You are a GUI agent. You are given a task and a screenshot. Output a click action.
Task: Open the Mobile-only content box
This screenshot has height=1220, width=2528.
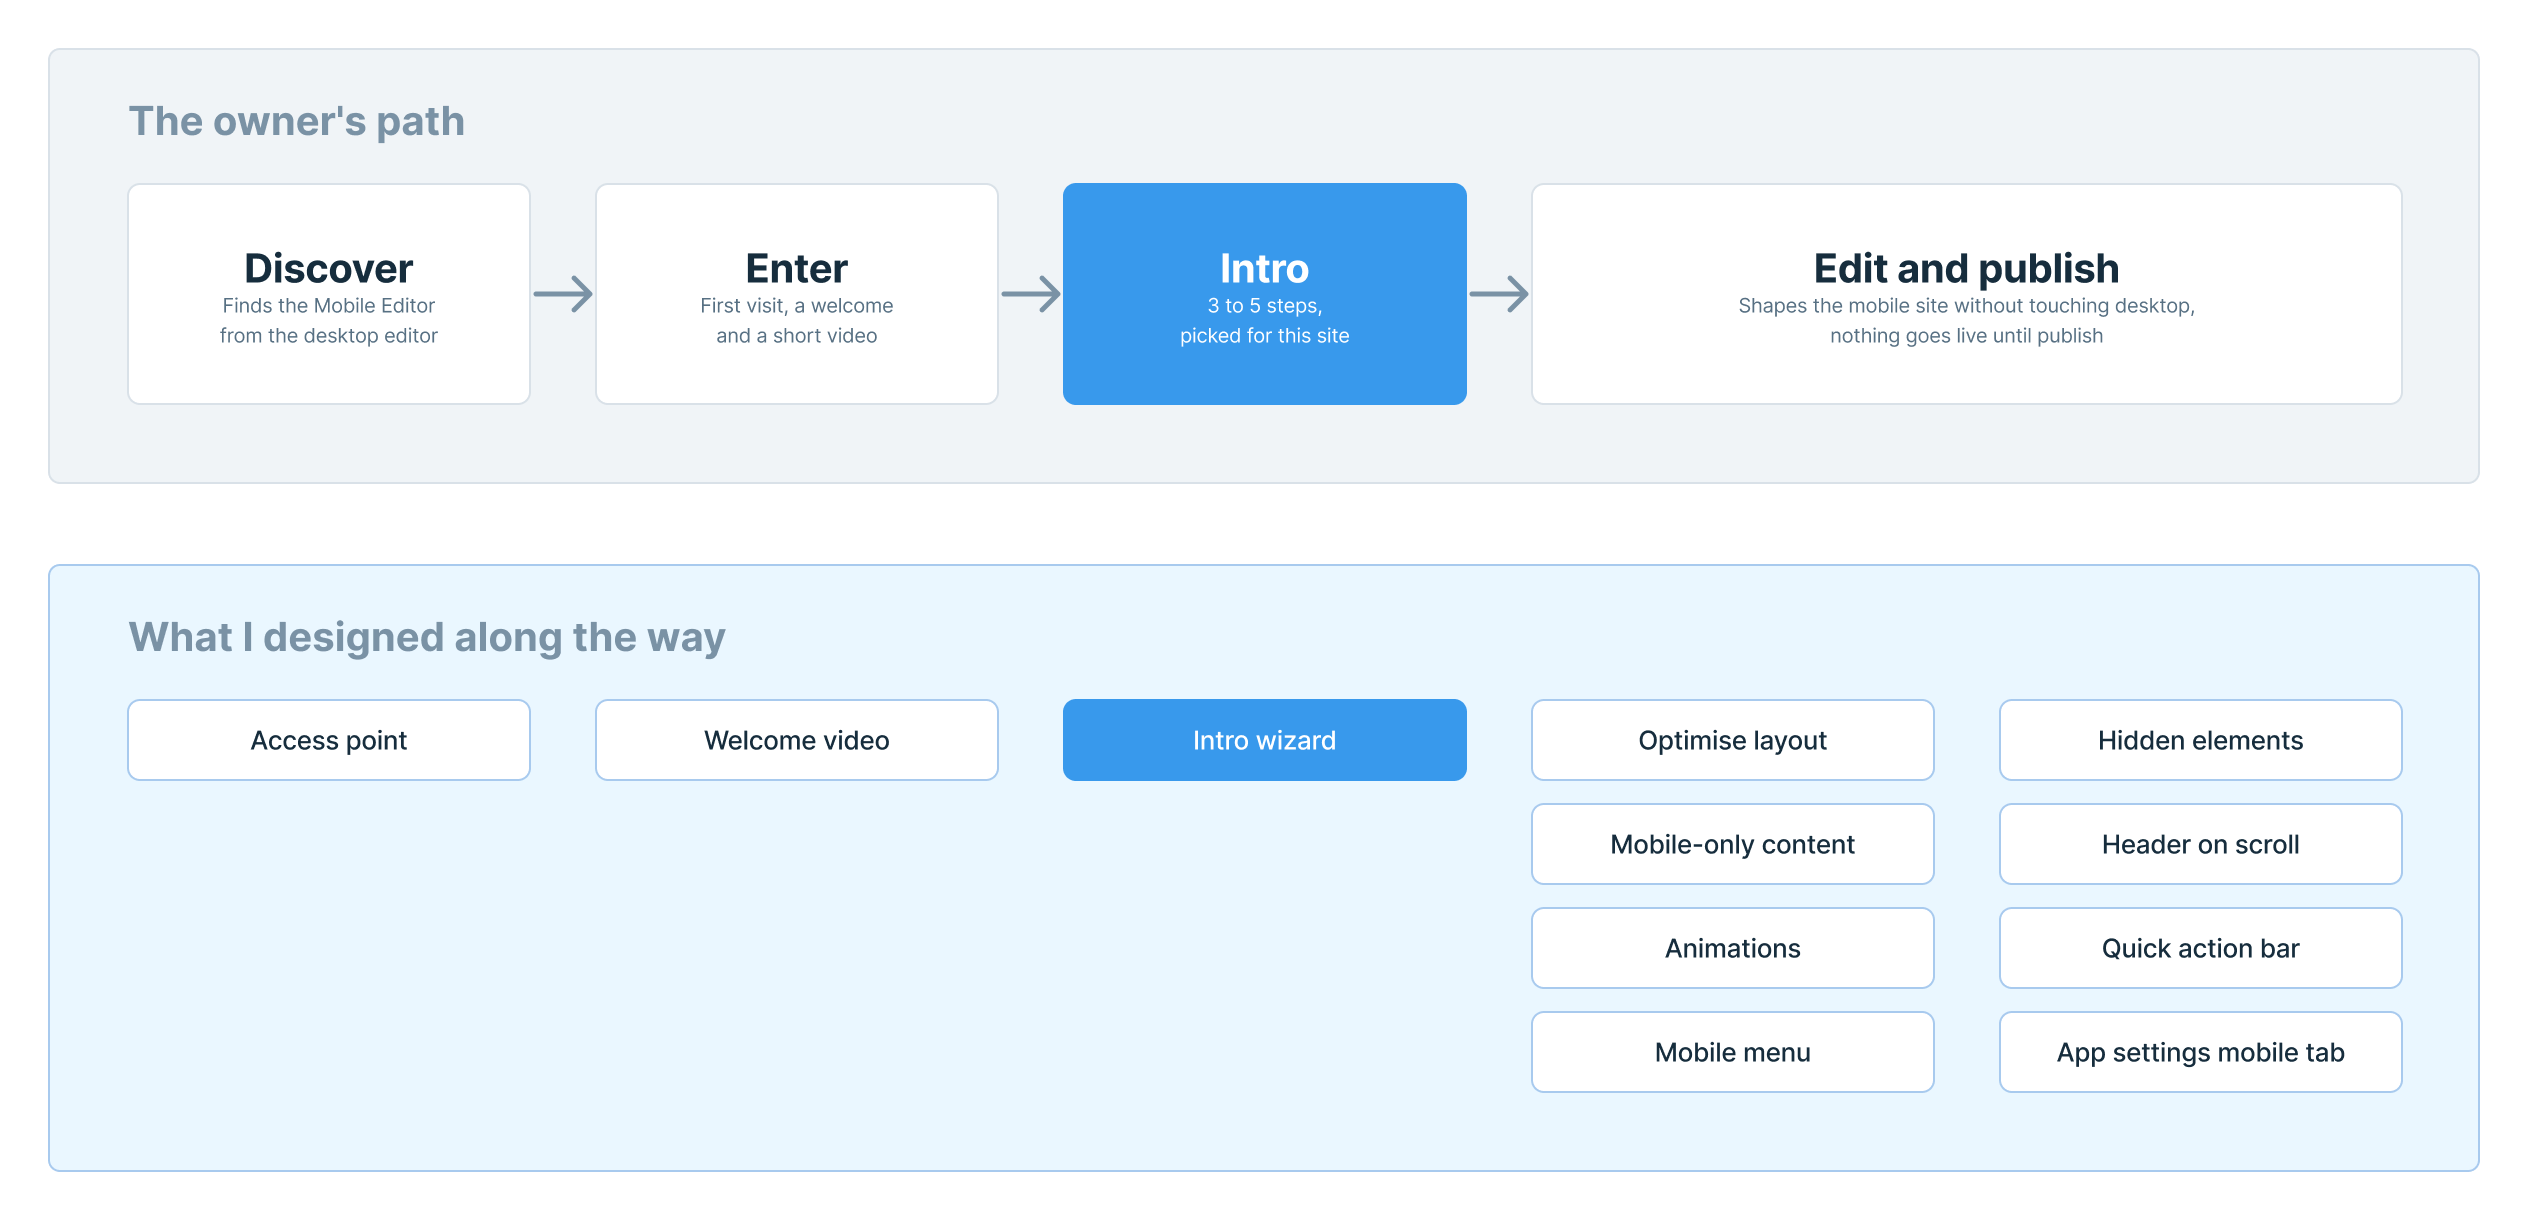1733,844
